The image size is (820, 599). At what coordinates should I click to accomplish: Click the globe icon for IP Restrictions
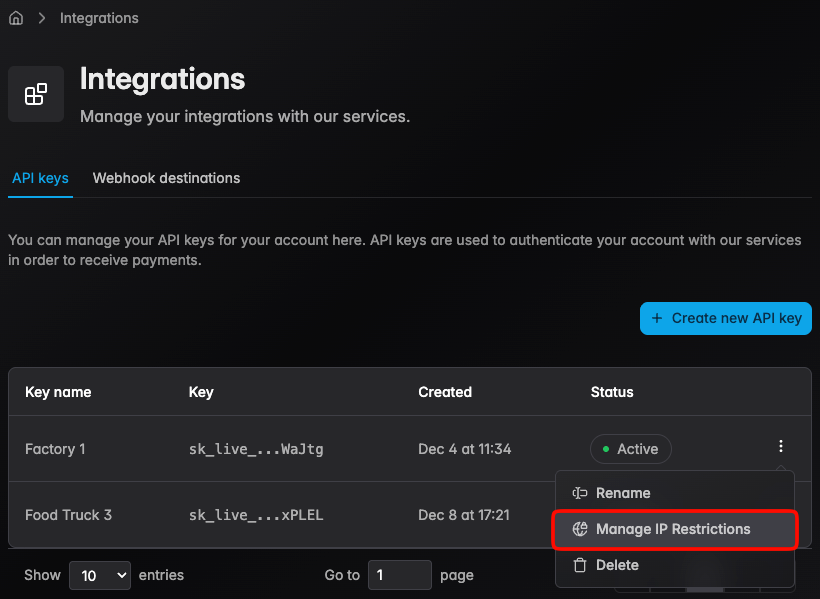tap(580, 529)
